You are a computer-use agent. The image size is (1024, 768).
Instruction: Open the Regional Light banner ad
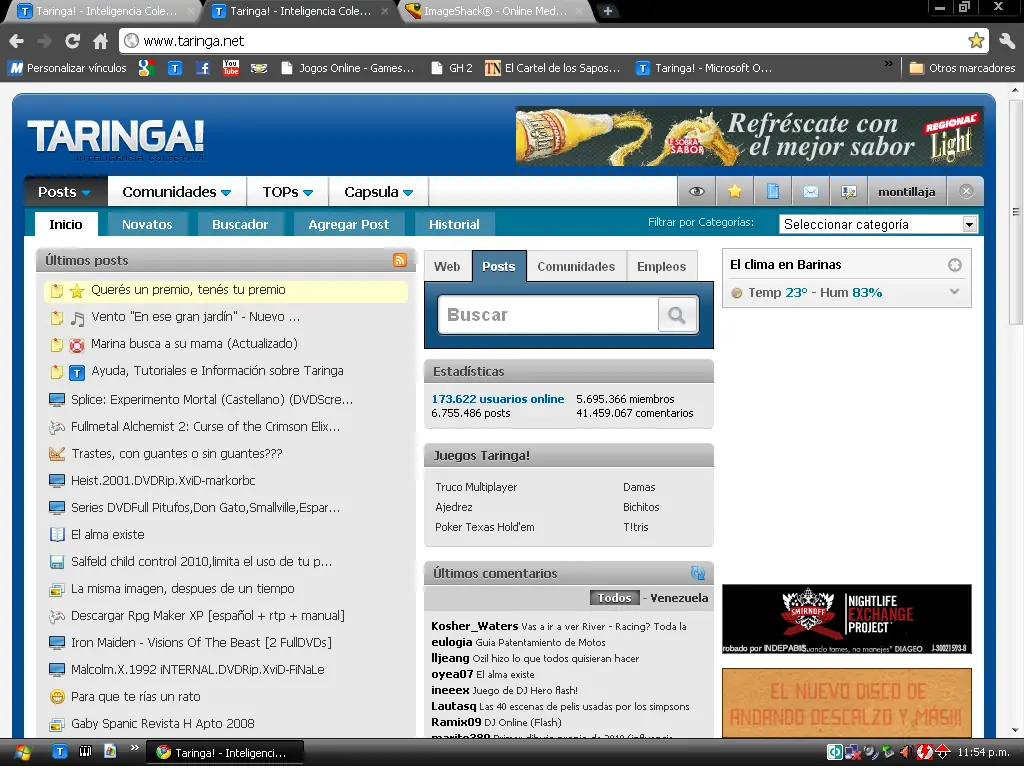coord(749,136)
